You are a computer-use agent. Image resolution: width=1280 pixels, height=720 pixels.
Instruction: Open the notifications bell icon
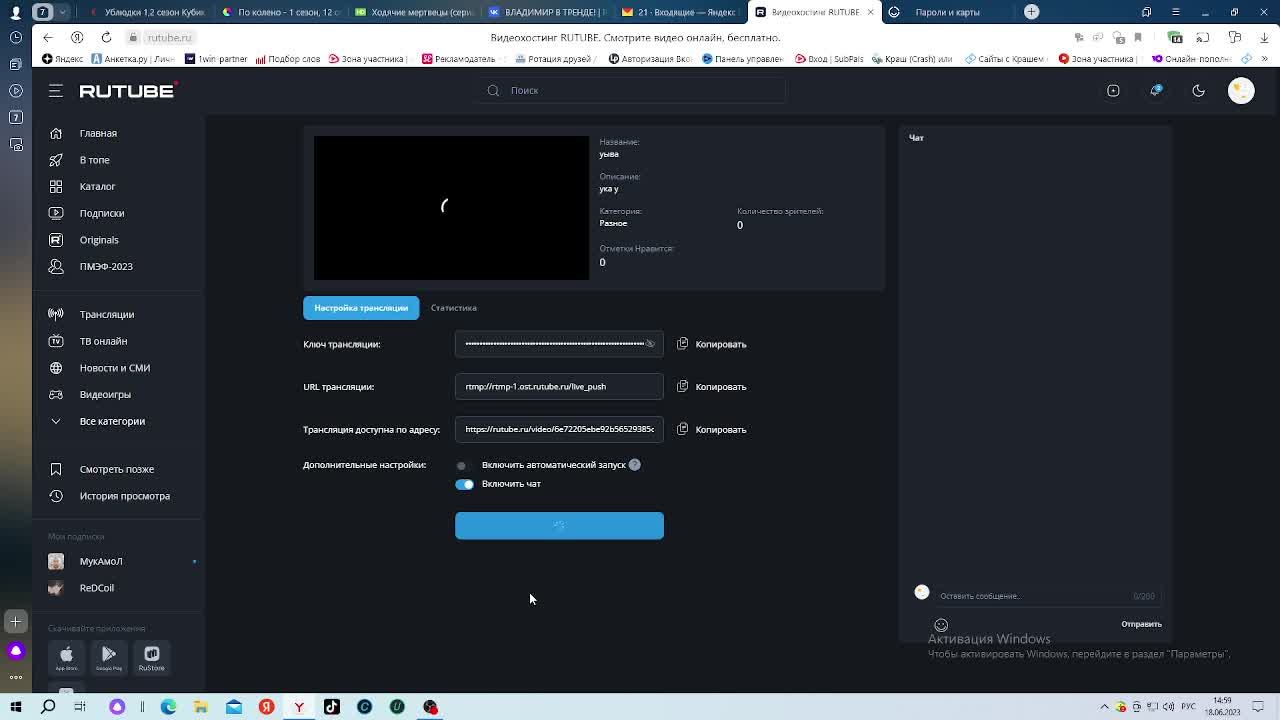1156,90
